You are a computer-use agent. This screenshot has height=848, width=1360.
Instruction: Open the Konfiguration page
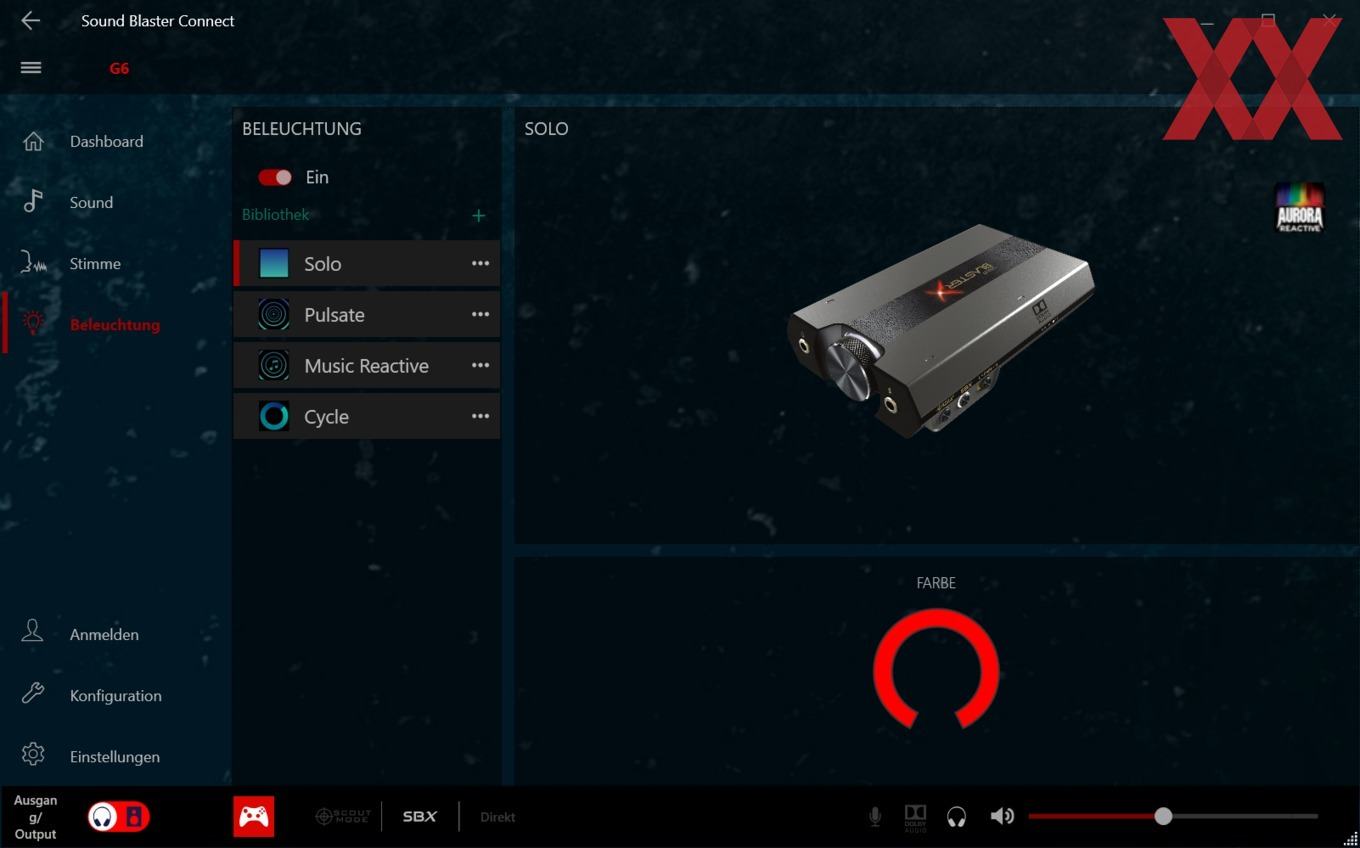(115, 695)
